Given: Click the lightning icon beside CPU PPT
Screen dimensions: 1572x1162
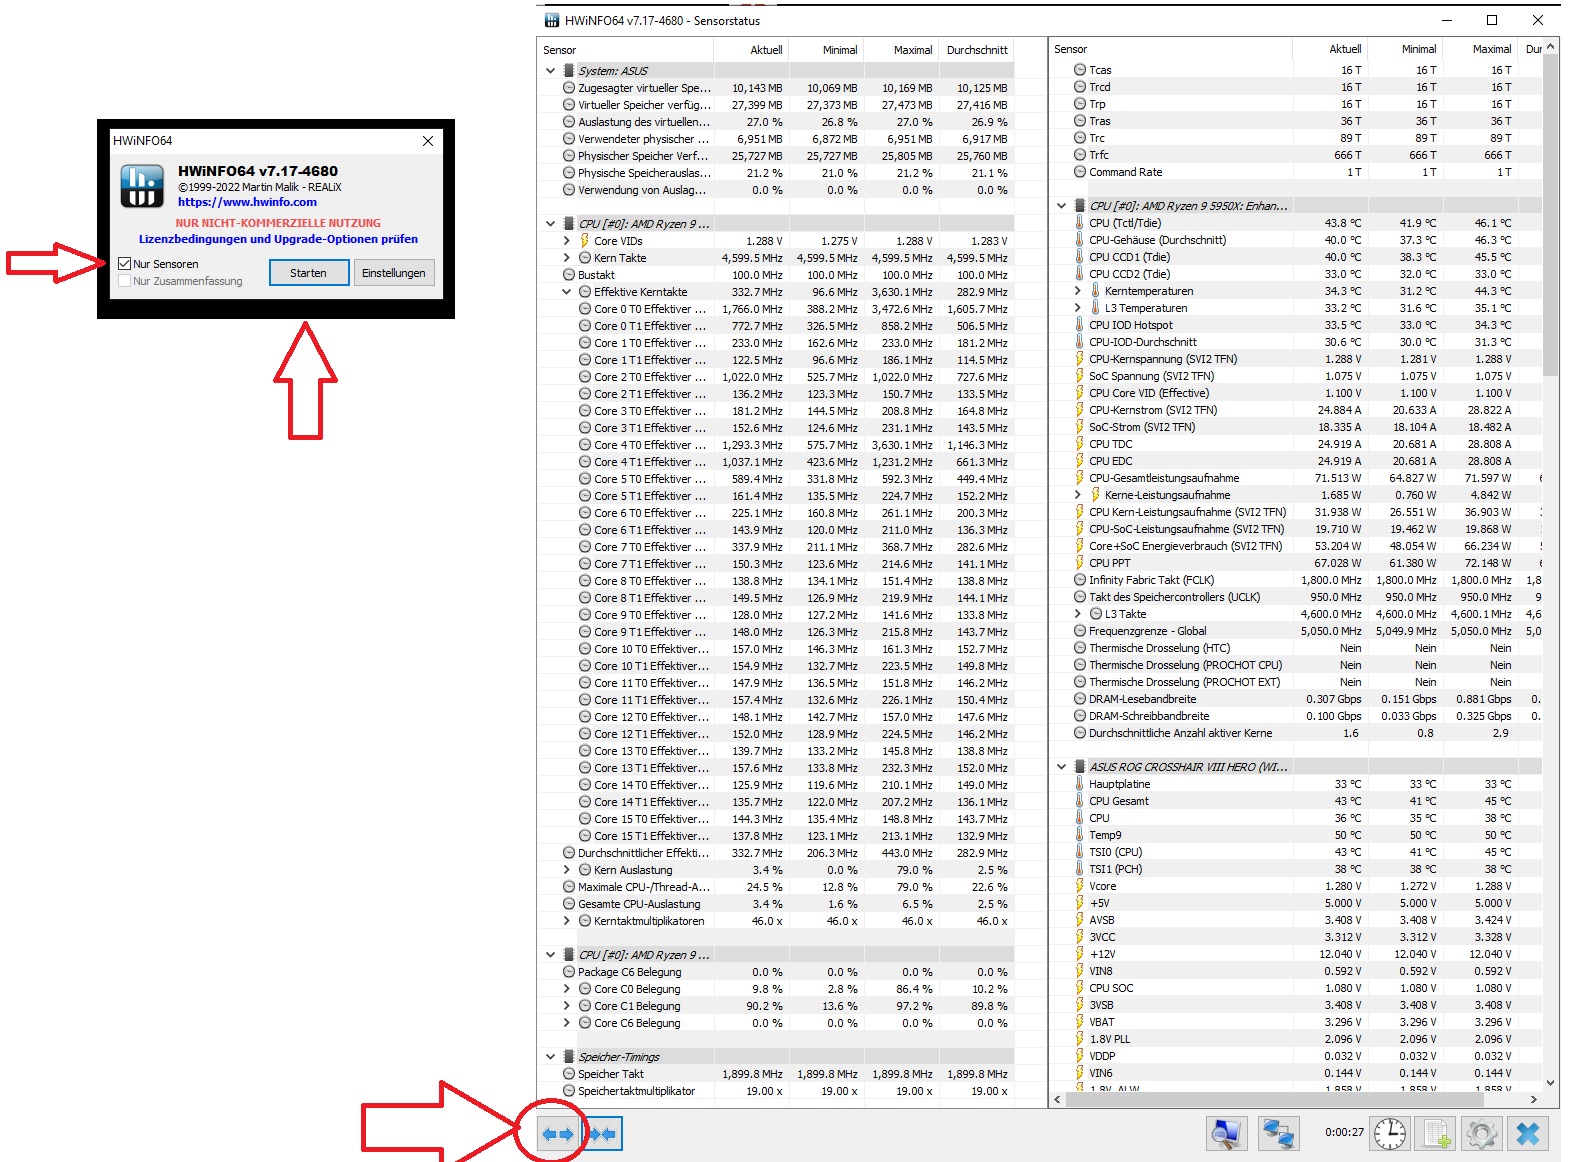Looking at the screenshot, I should [1079, 563].
